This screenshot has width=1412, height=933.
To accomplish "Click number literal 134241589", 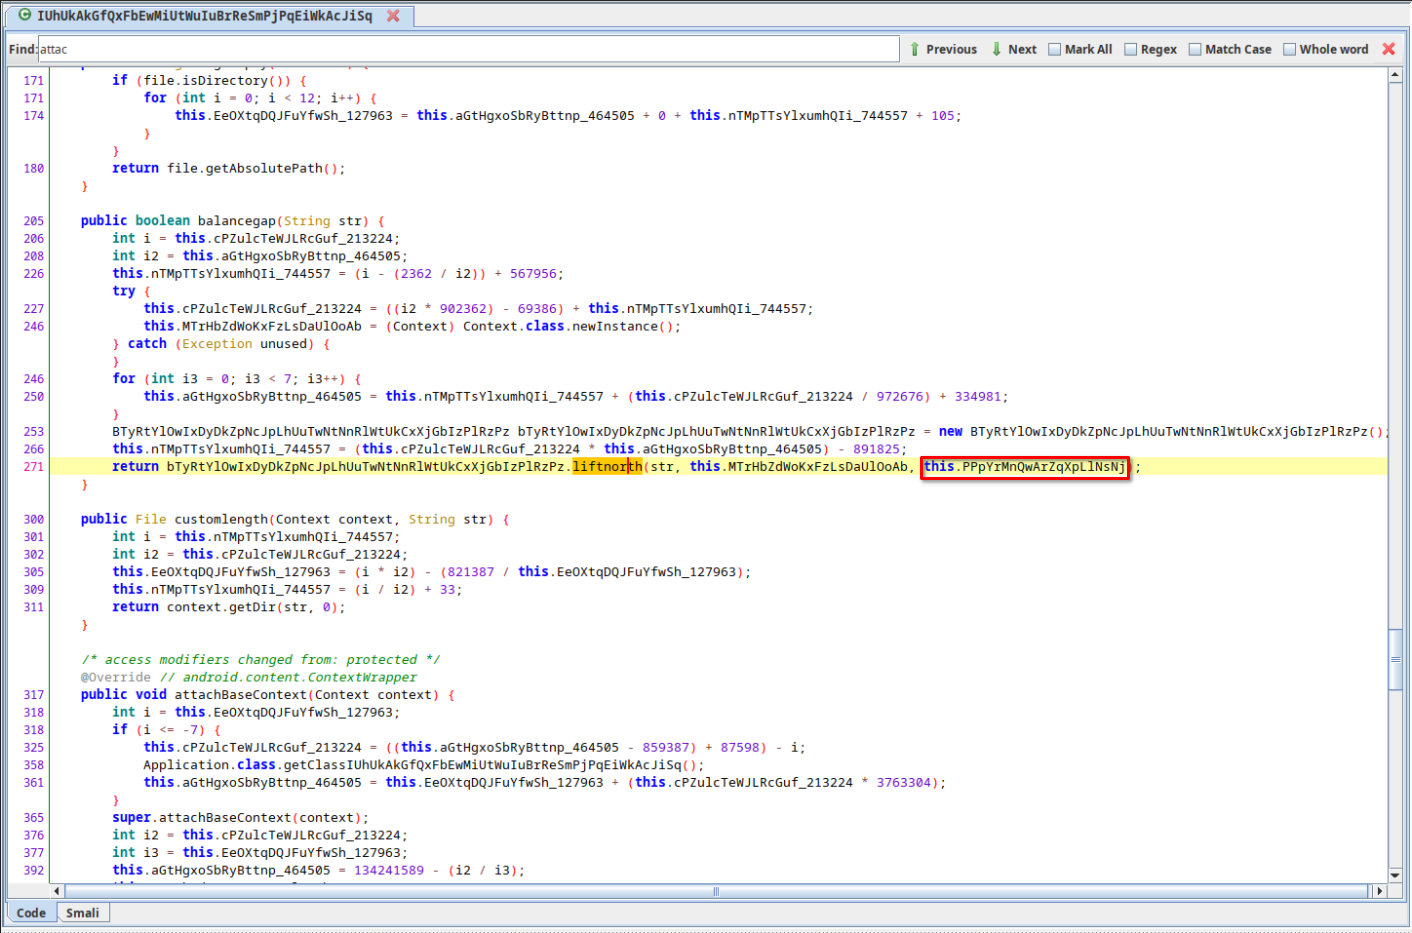I will pyautogui.click(x=389, y=871).
